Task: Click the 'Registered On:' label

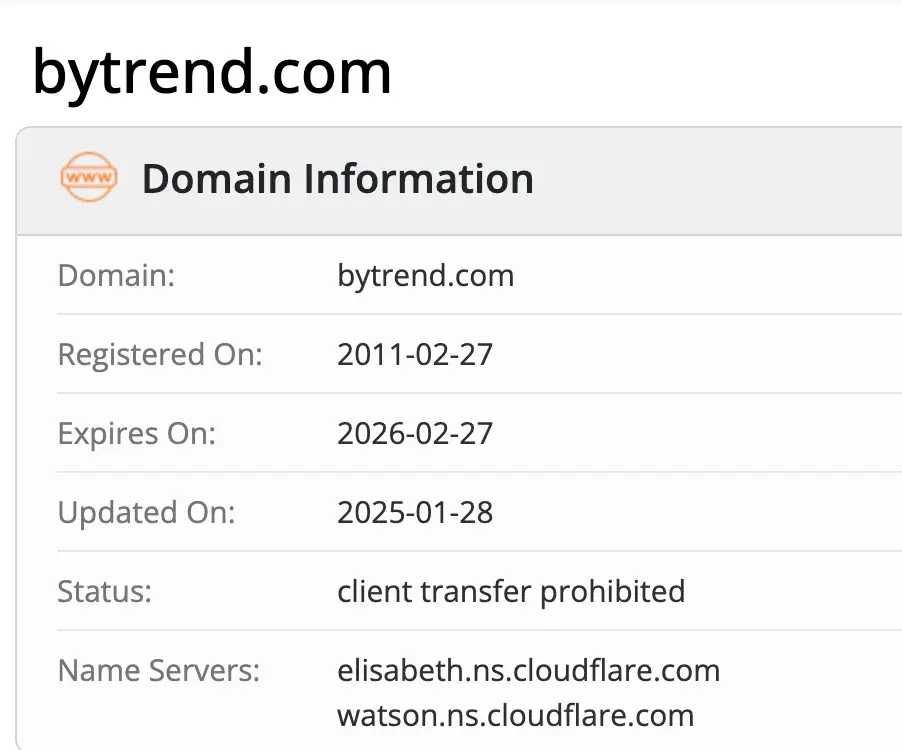Action: tap(160, 354)
